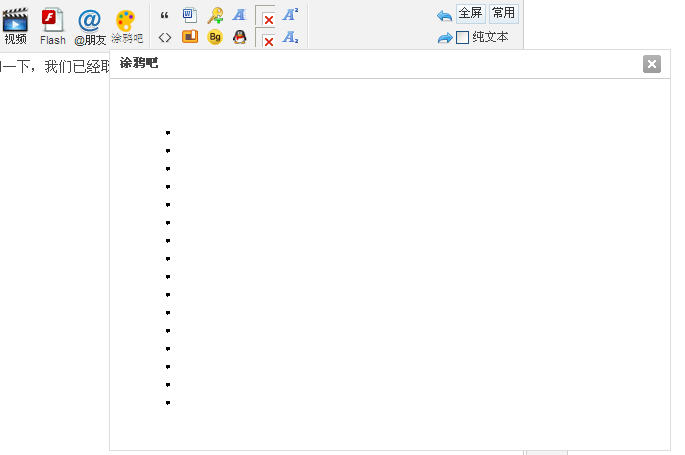
Task: Click the 视频 video insert icon
Action: (x=15, y=25)
